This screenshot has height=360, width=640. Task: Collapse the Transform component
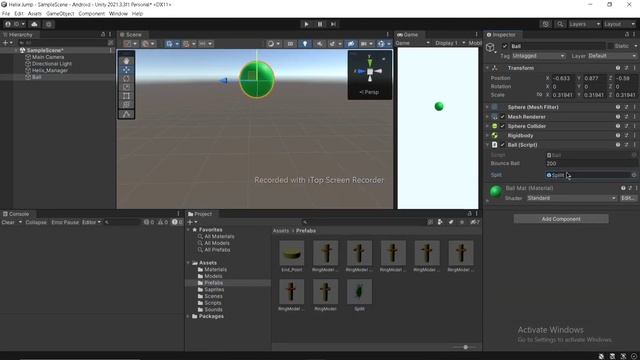click(x=487, y=68)
